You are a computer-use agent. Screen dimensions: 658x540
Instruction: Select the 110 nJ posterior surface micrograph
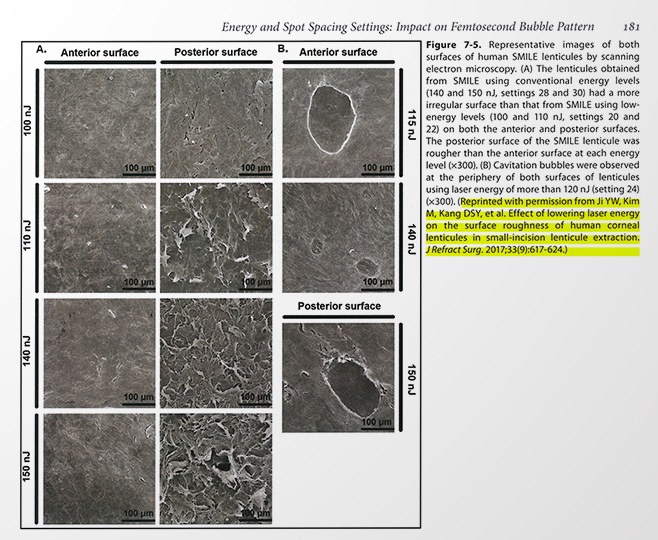[x=212, y=236]
